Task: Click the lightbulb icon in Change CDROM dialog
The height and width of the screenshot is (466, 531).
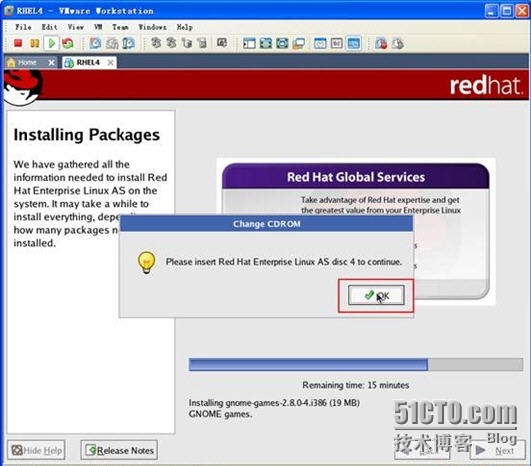Action: [147, 262]
